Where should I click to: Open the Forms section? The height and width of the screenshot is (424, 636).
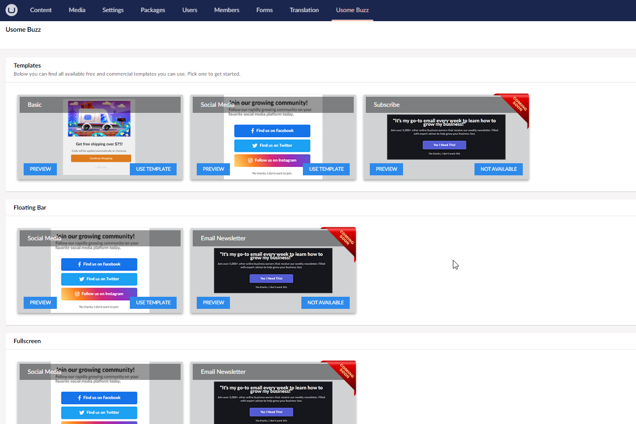pos(264,10)
